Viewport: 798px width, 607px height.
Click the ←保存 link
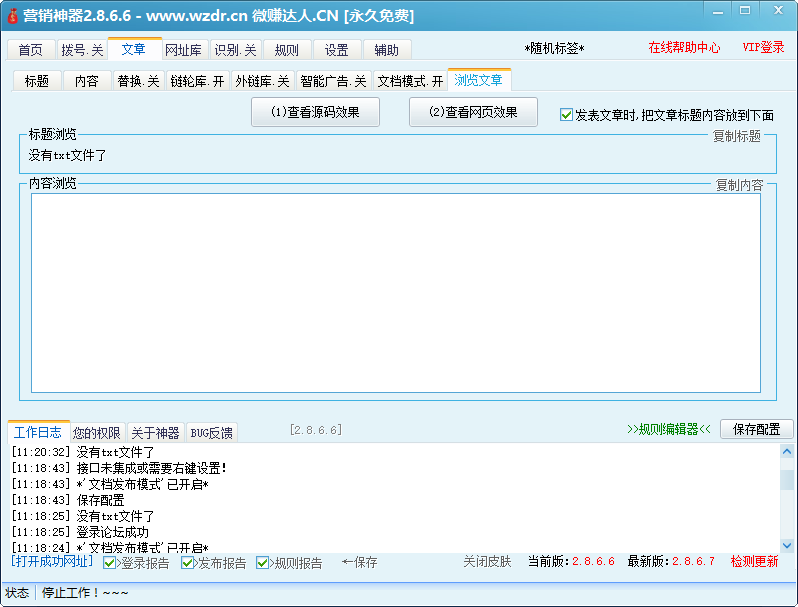[x=360, y=562]
